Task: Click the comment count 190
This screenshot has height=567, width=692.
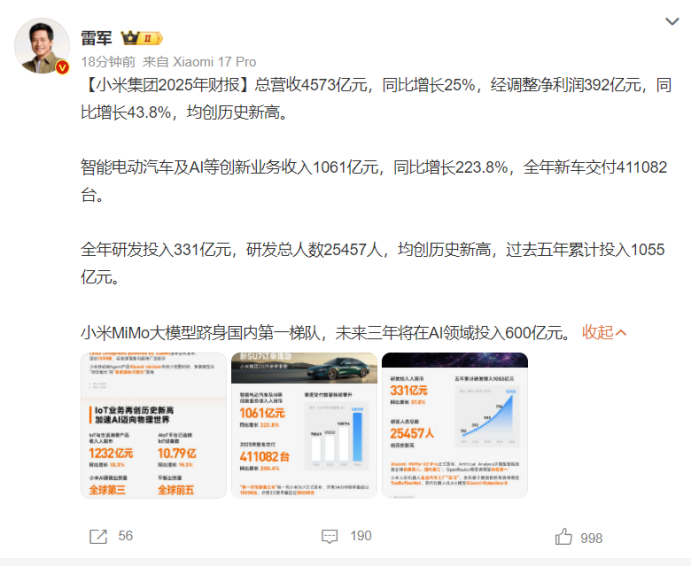Action: tap(361, 536)
